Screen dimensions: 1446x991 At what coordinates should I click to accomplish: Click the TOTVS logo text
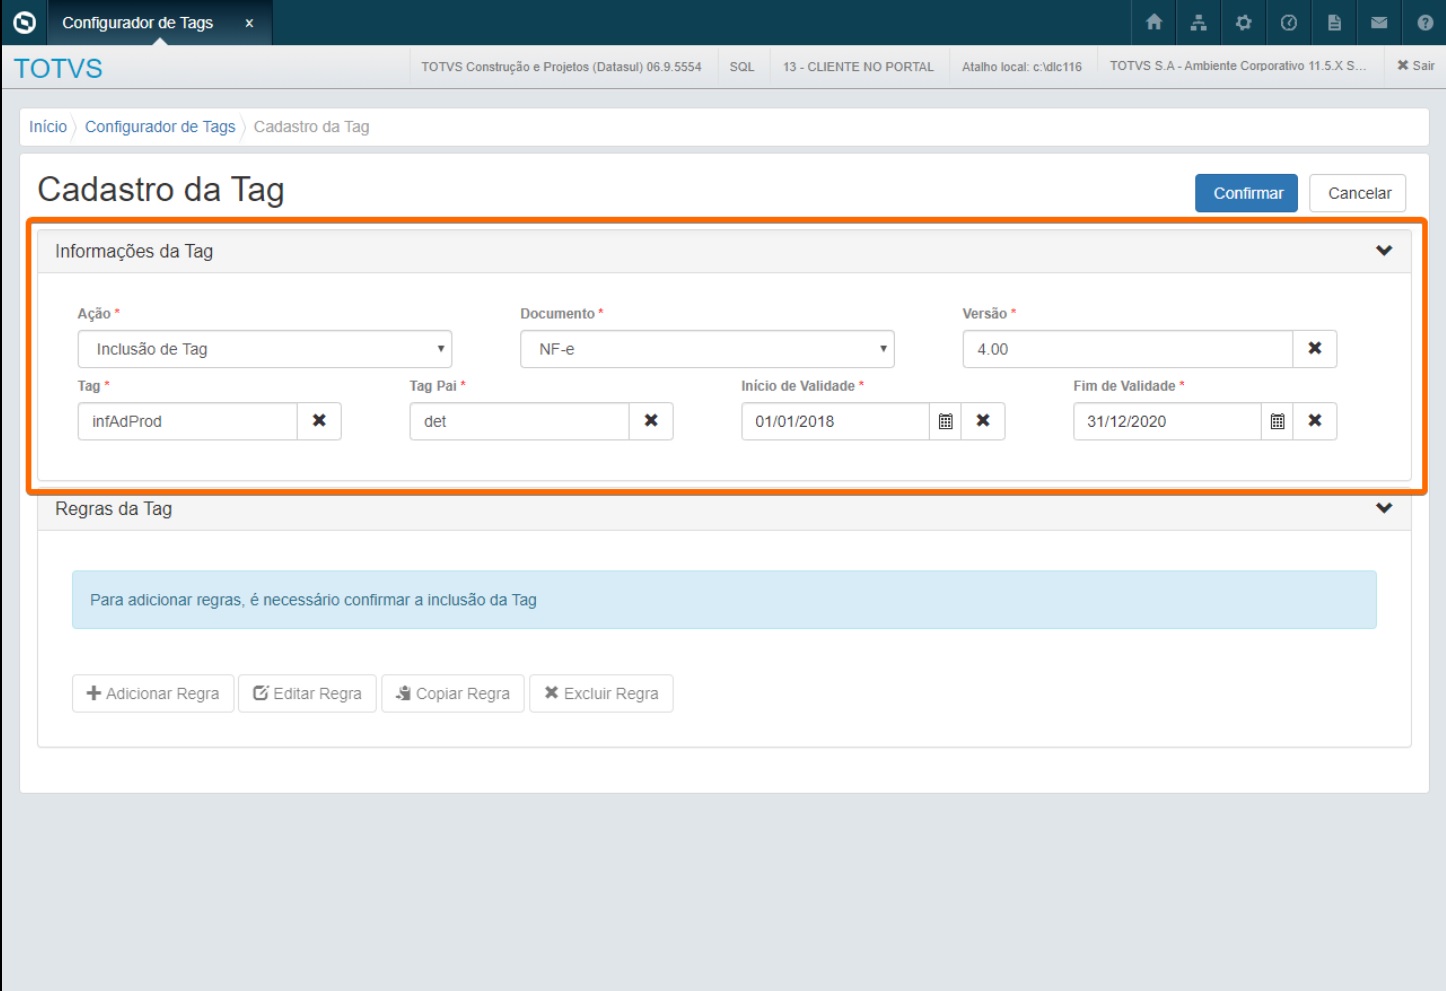(x=58, y=68)
